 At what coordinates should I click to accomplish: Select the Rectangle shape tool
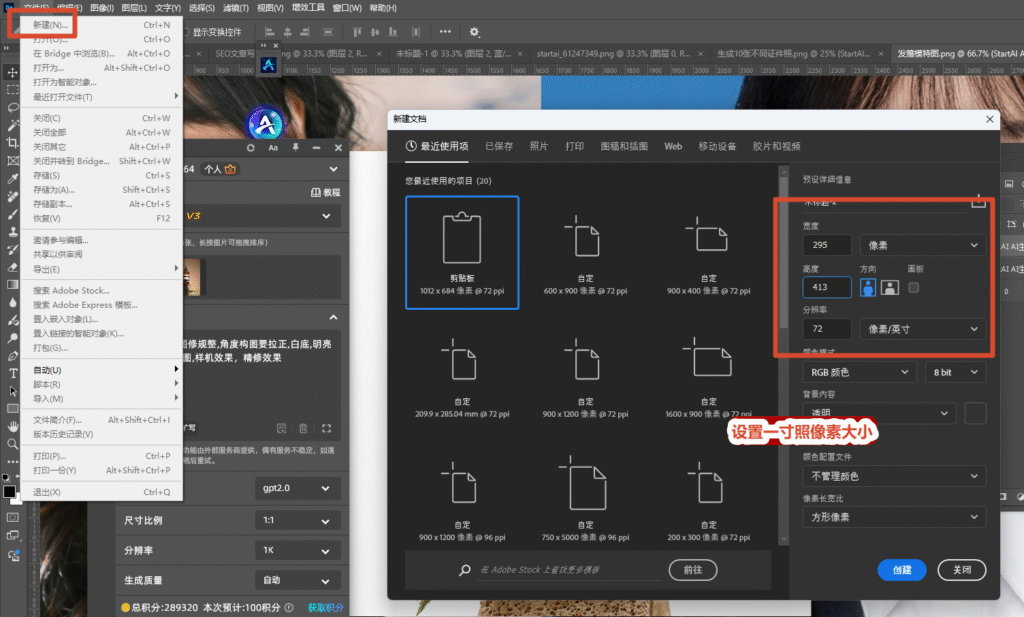[x=12, y=408]
